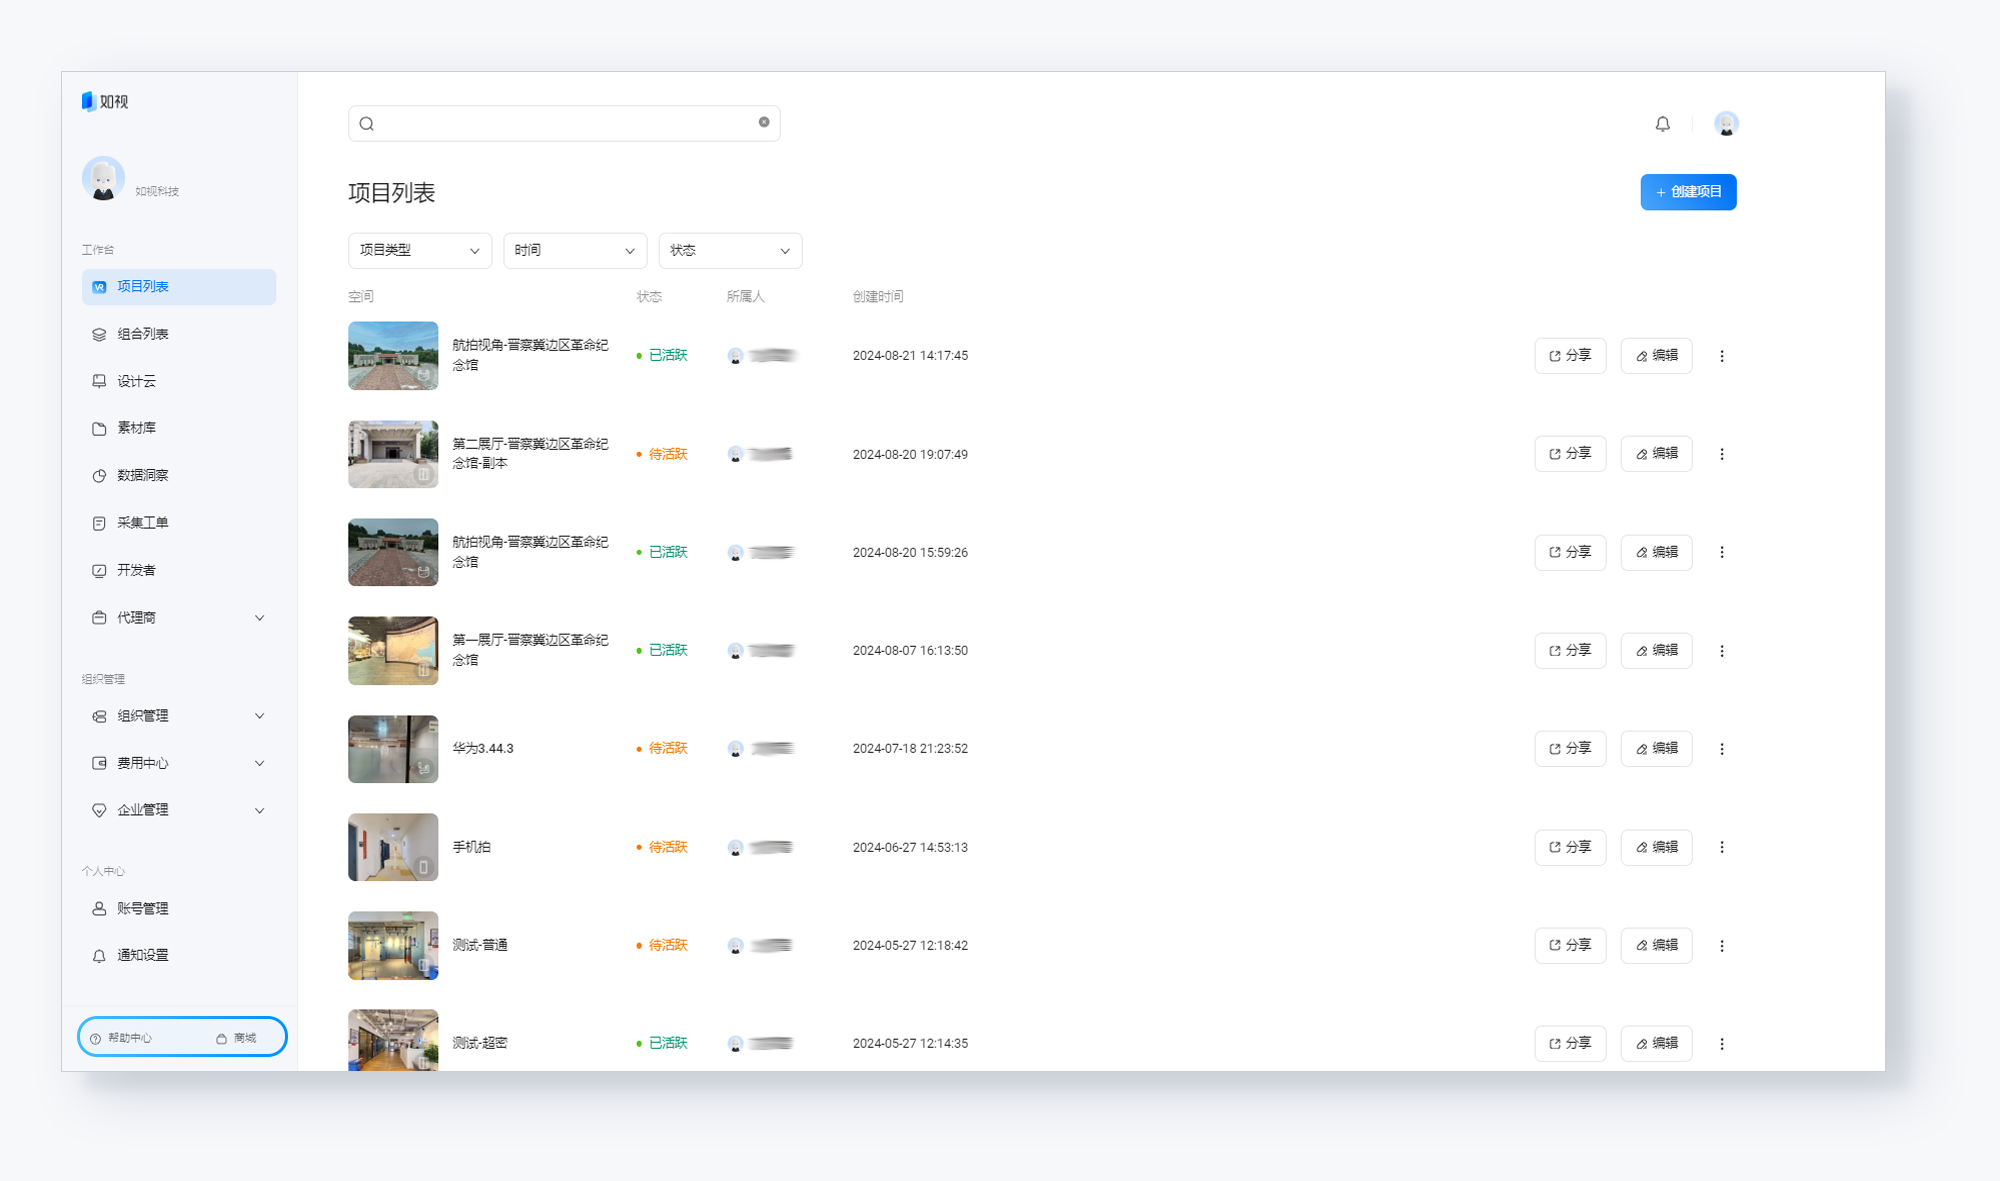Click the search magnifier icon
Image resolution: width=2000 pixels, height=1181 pixels.
coord(367,124)
